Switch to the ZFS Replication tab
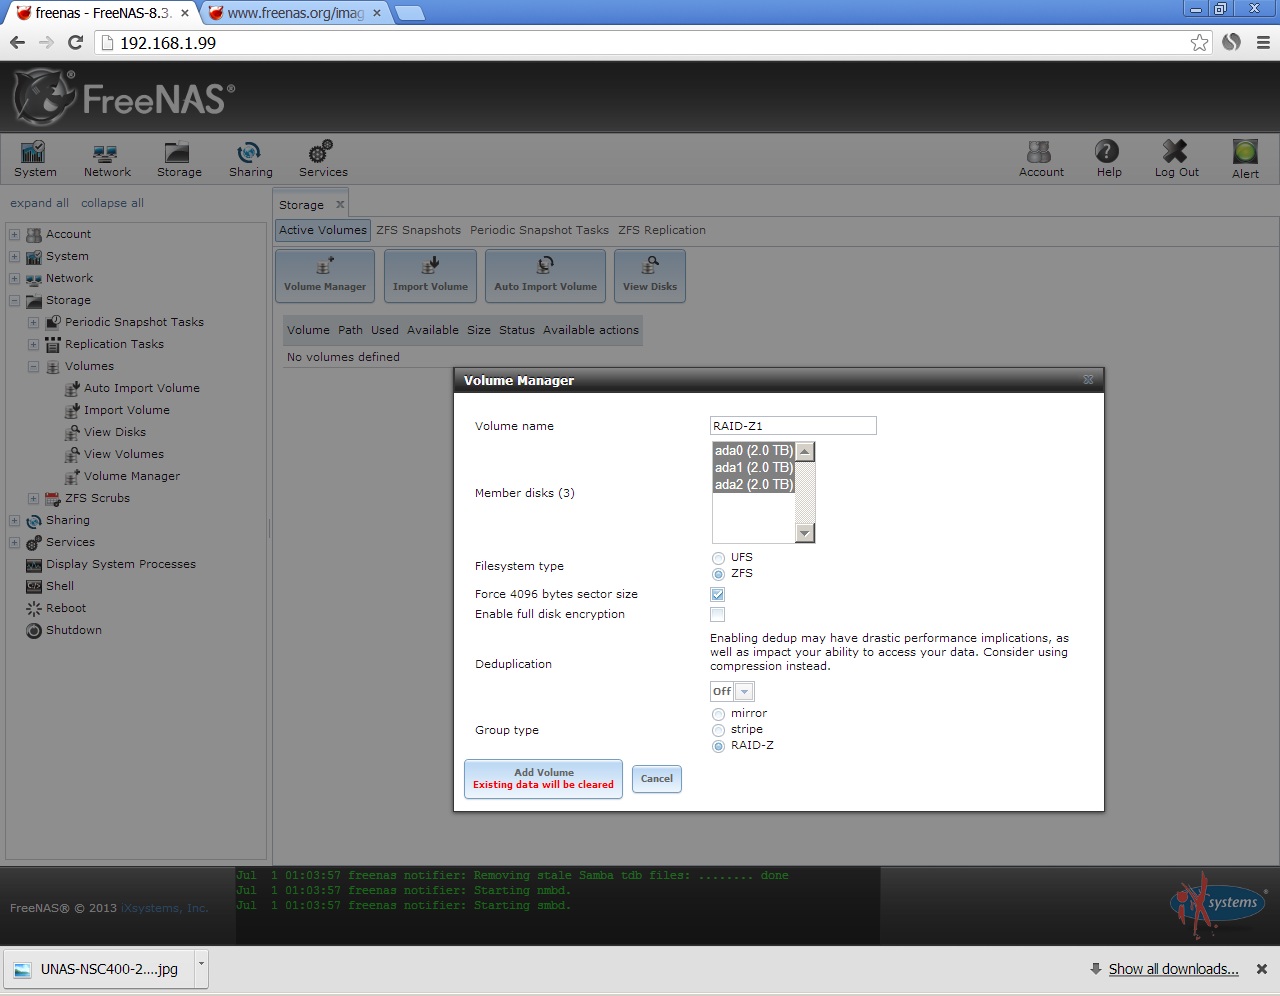The height and width of the screenshot is (996, 1280). (x=662, y=230)
